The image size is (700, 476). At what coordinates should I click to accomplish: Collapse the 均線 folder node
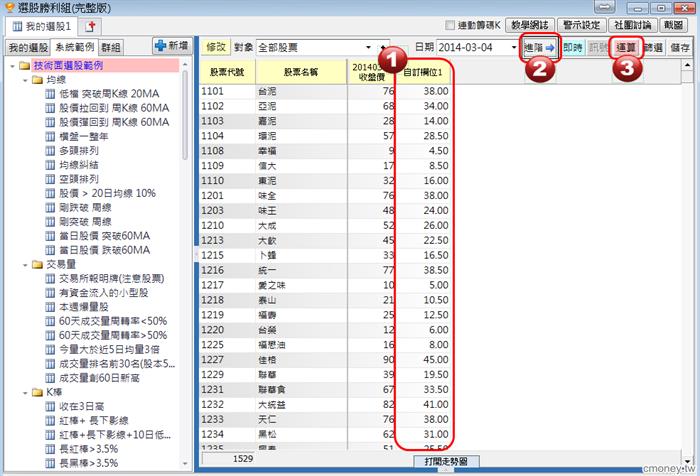[x=25, y=80]
